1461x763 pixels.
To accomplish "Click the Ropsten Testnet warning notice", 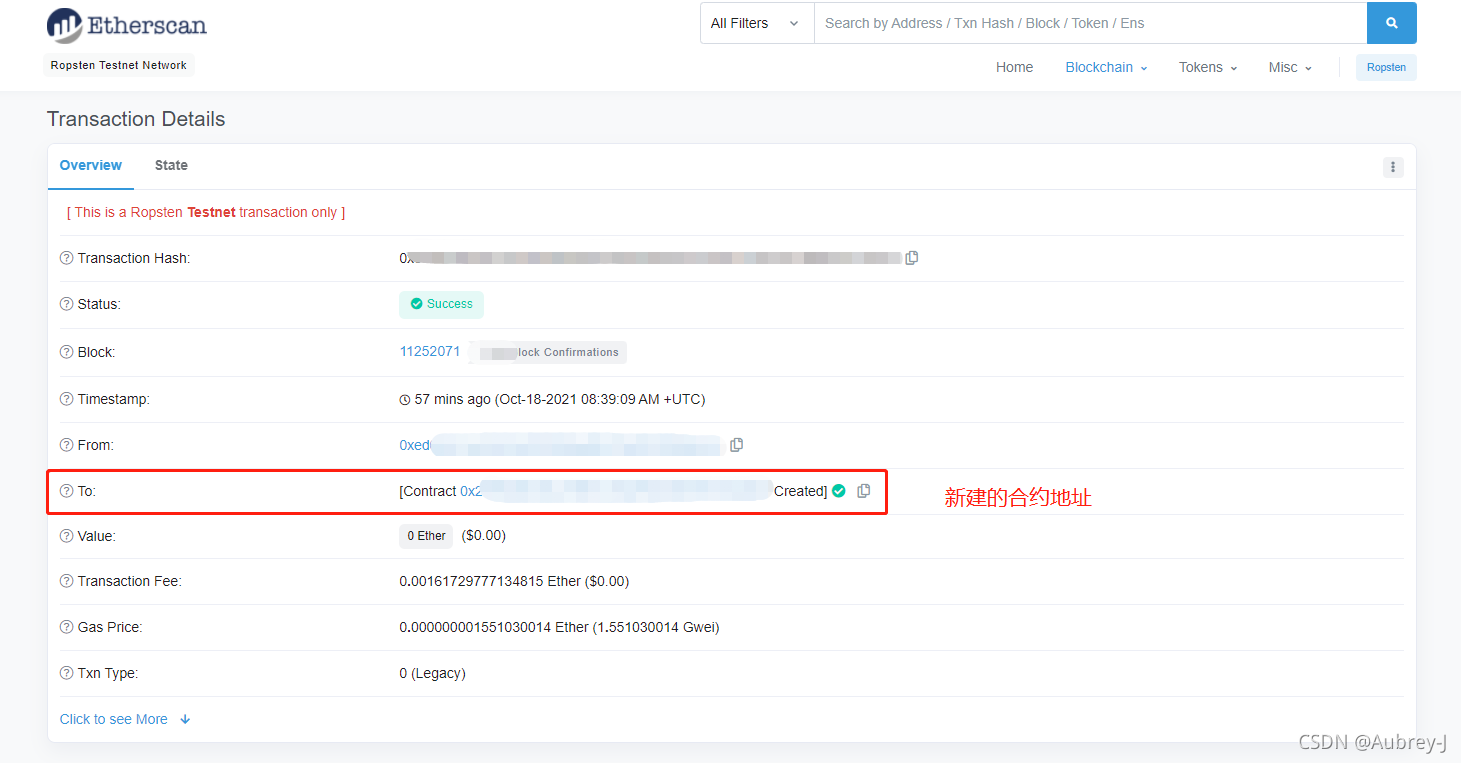I will [206, 212].
